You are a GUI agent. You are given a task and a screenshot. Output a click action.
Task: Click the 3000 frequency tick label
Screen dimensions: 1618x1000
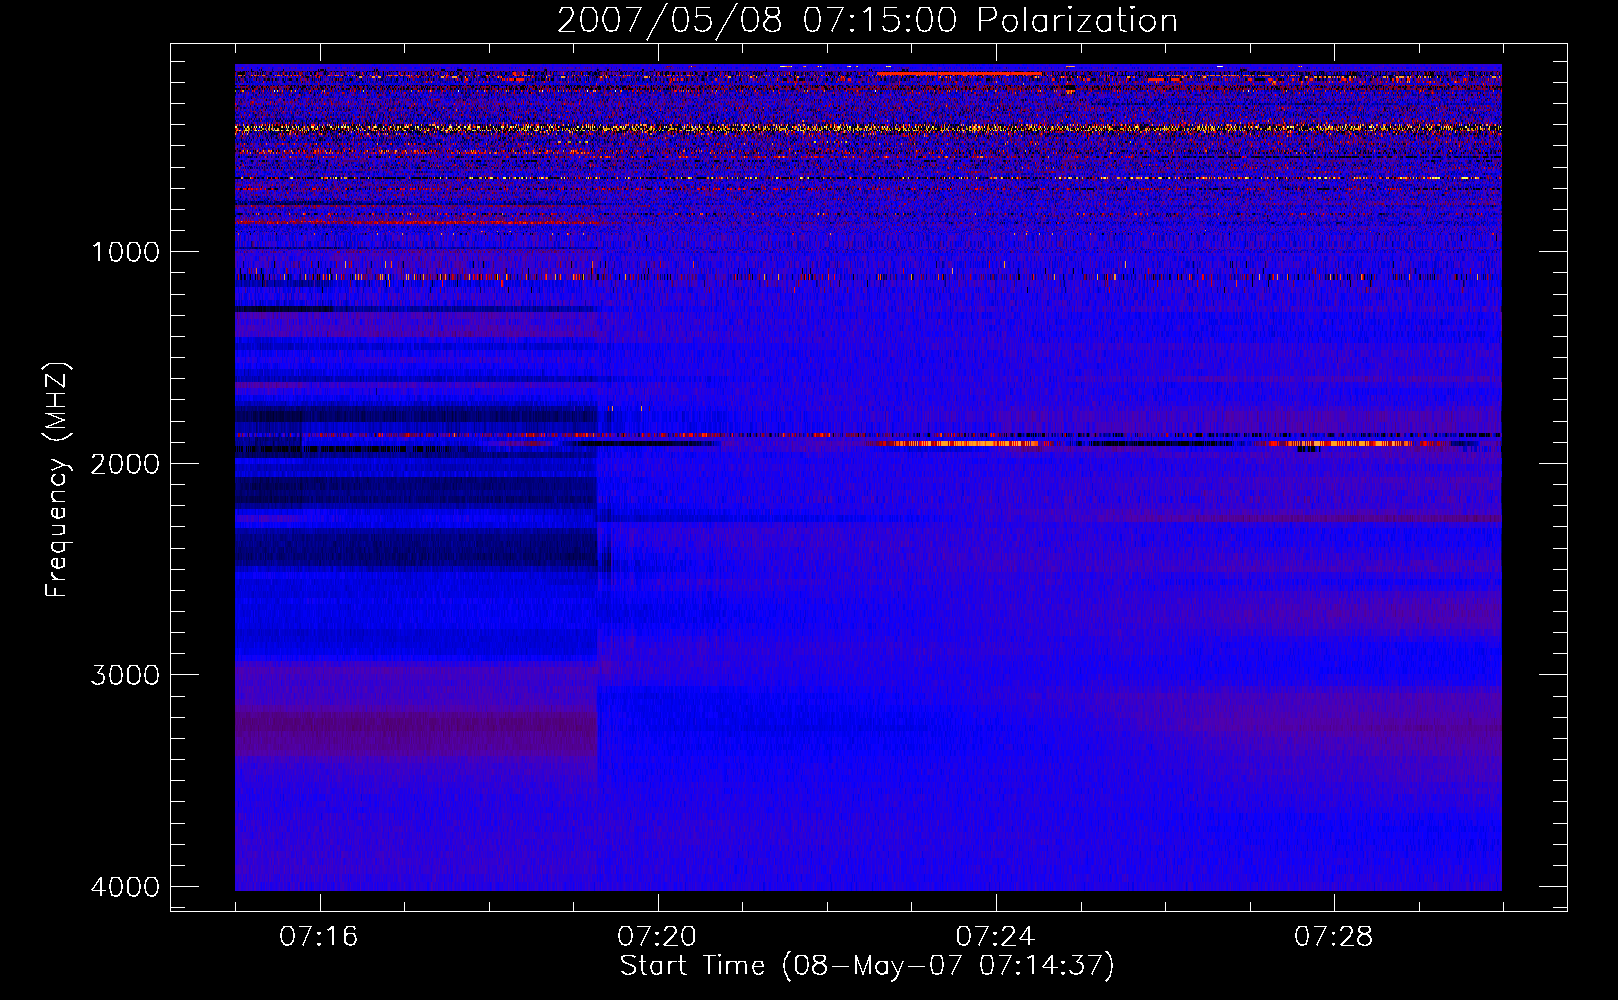pos(125,675)
